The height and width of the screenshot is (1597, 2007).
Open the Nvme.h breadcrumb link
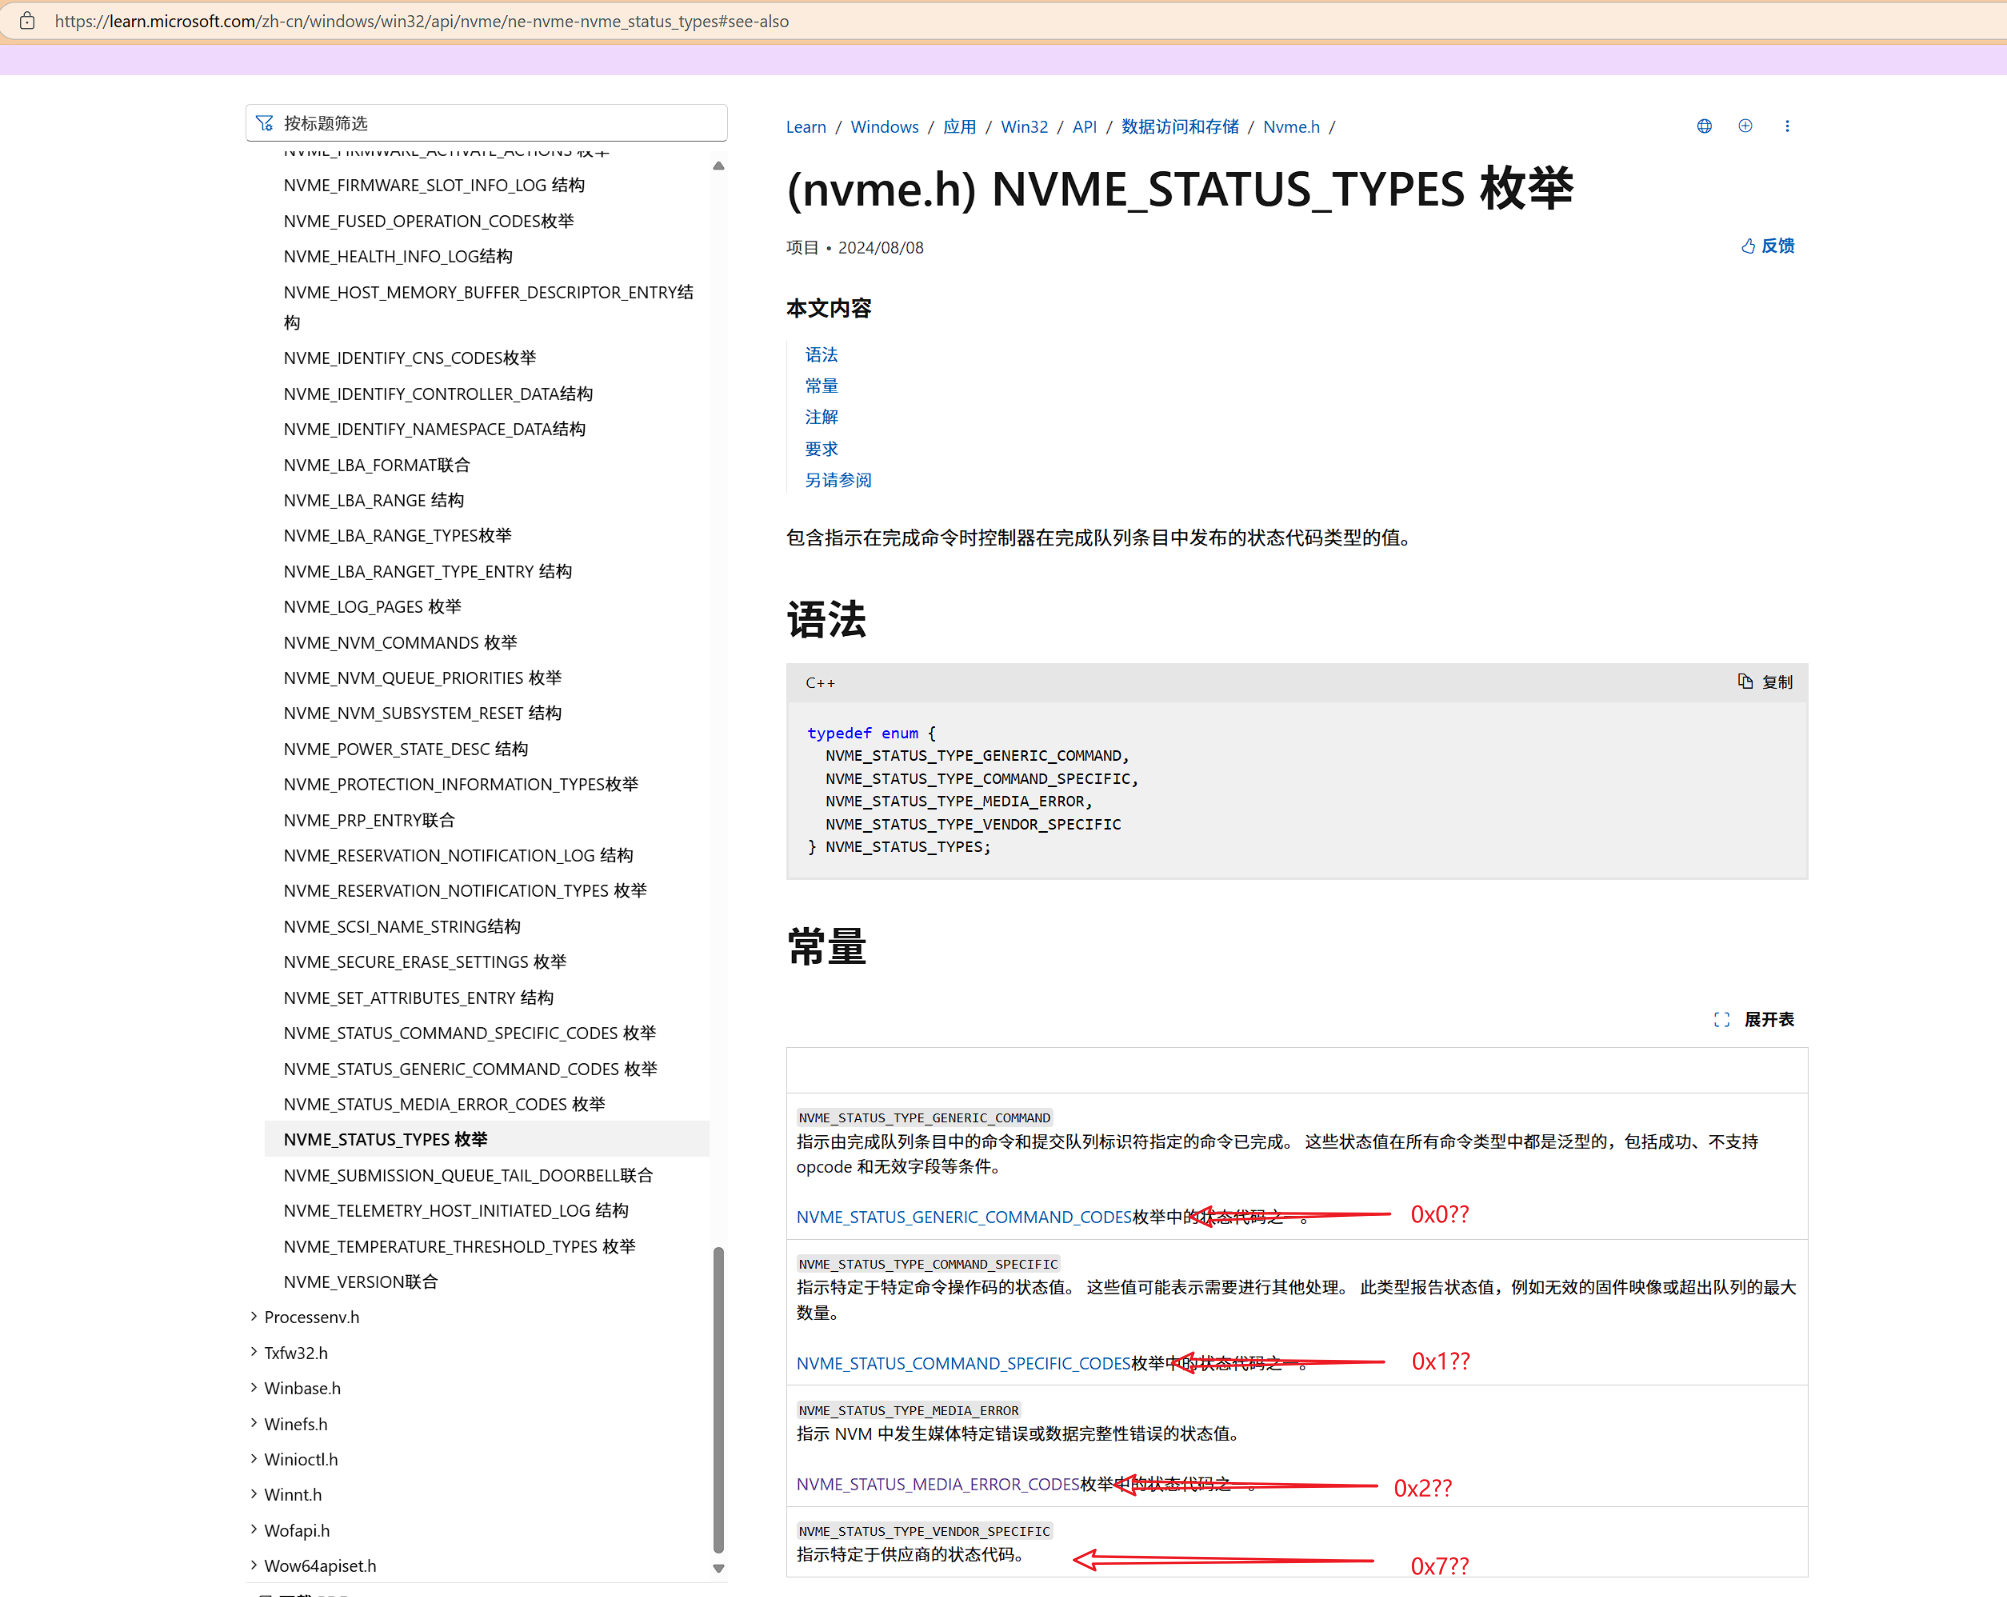(1291, 127)
